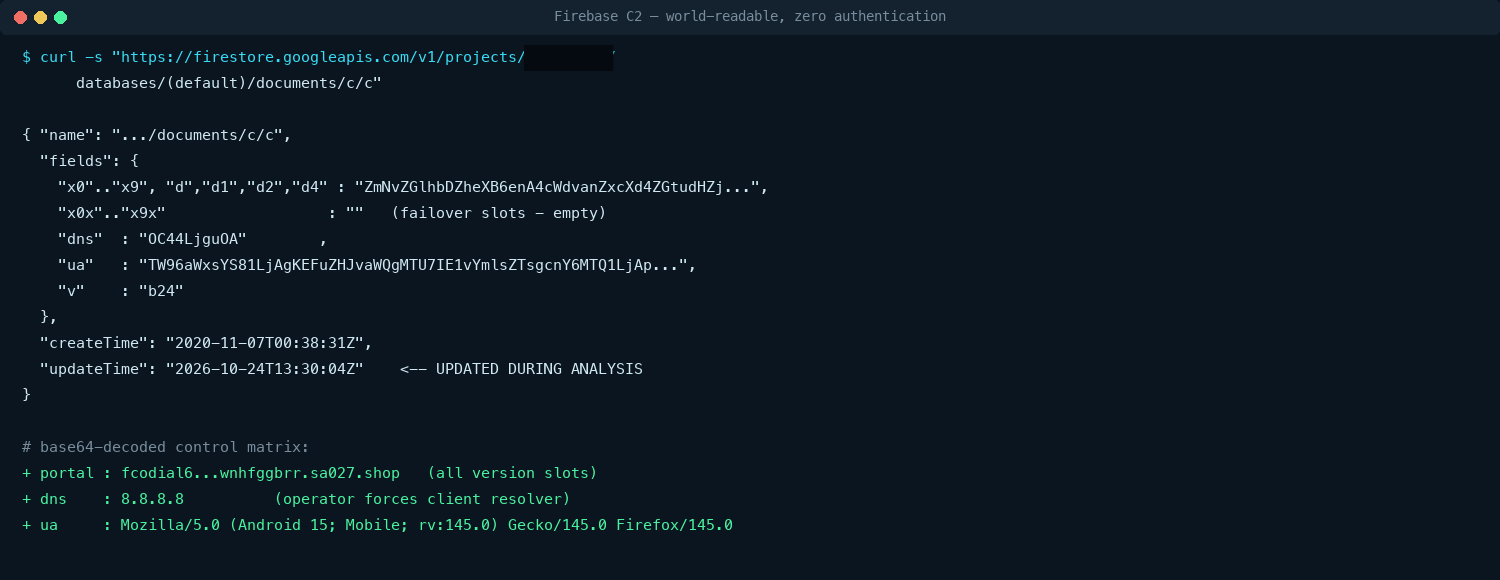Click the green maximize window button

coord(60,17)
